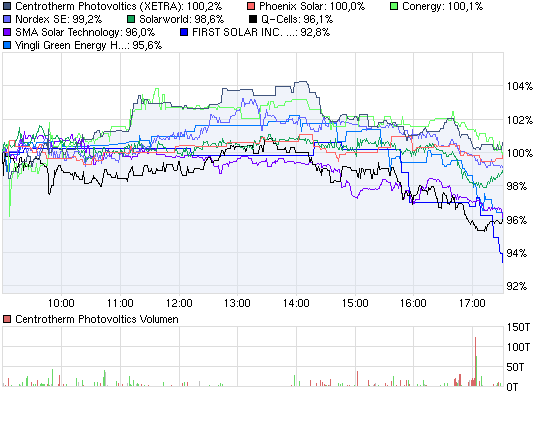Click the 104% price axis label
The height and width of the screenshot is (434, 545).
520,86
